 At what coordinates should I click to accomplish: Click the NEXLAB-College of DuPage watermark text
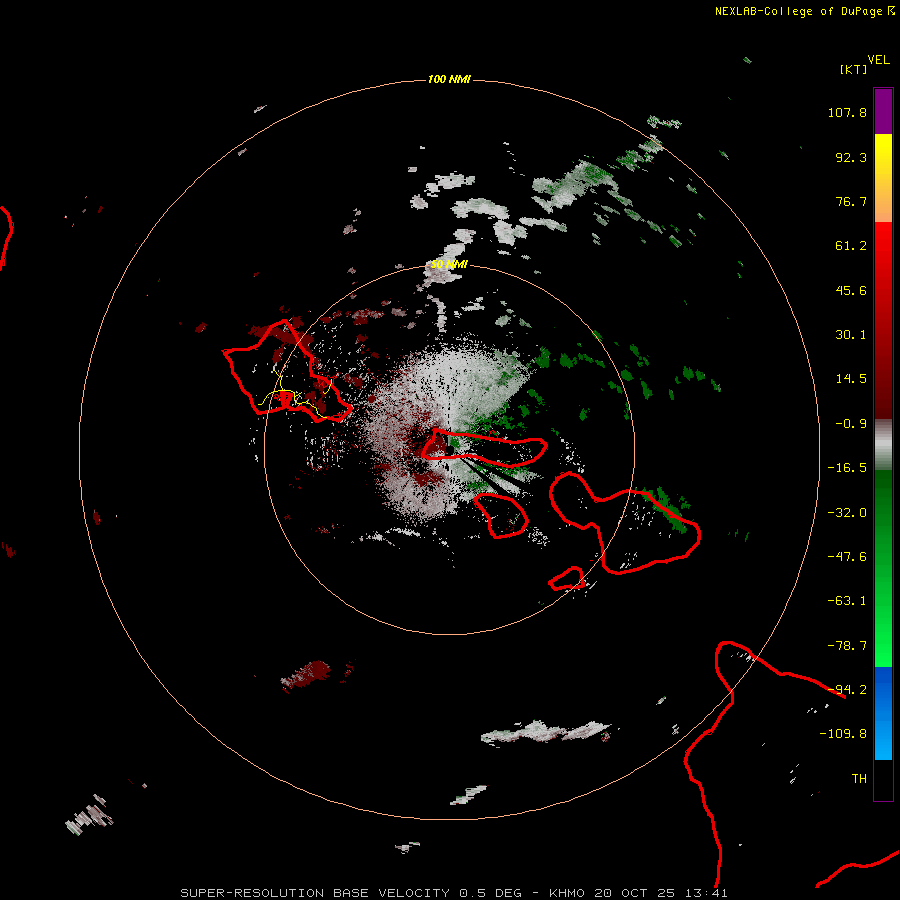[804, 11]
